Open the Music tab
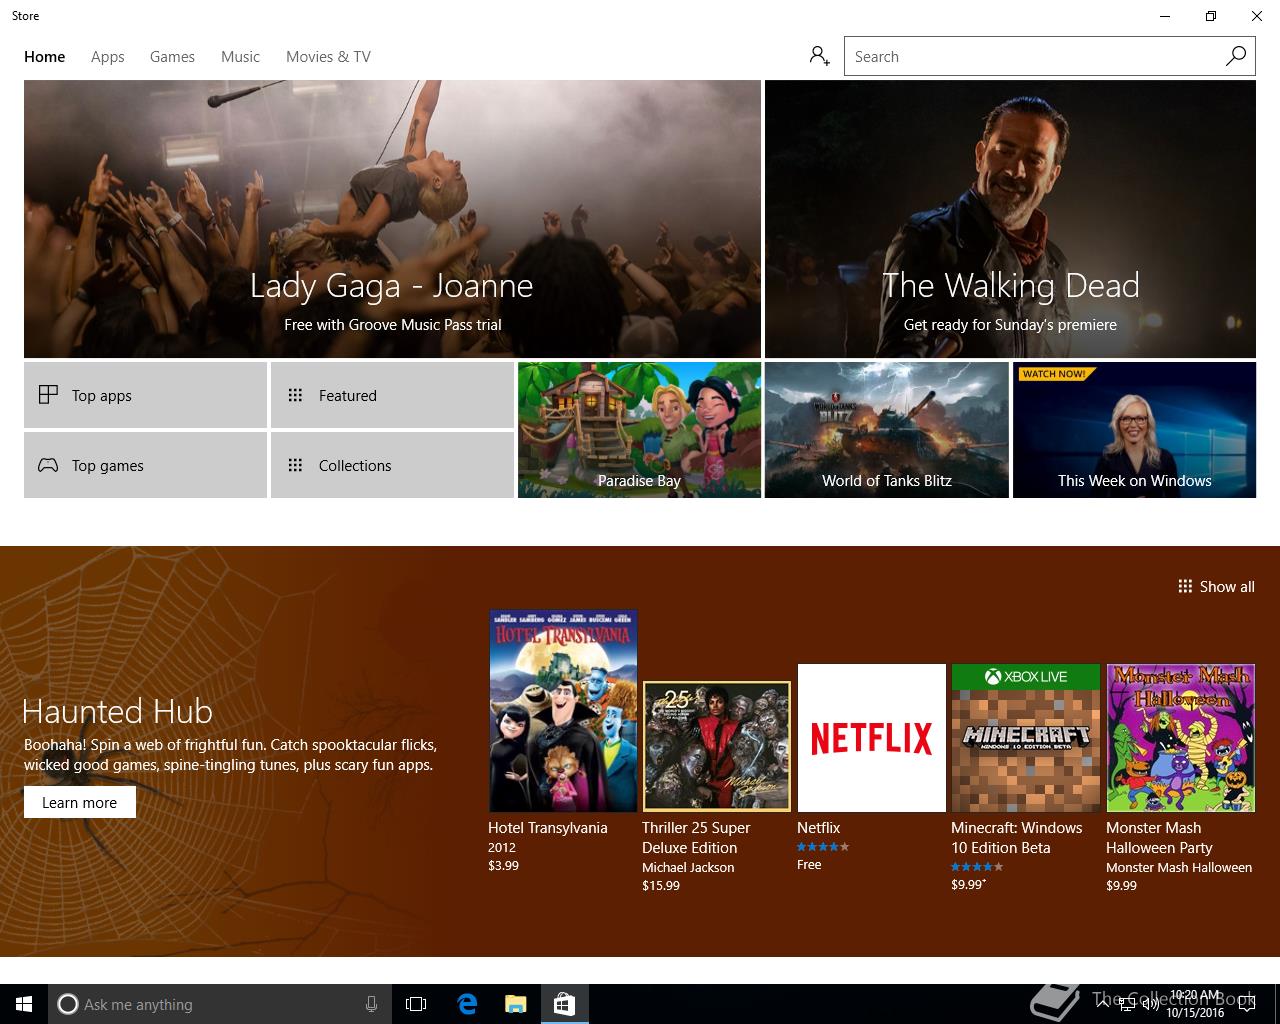The image size is (1280, 1024). coord(240,57)
